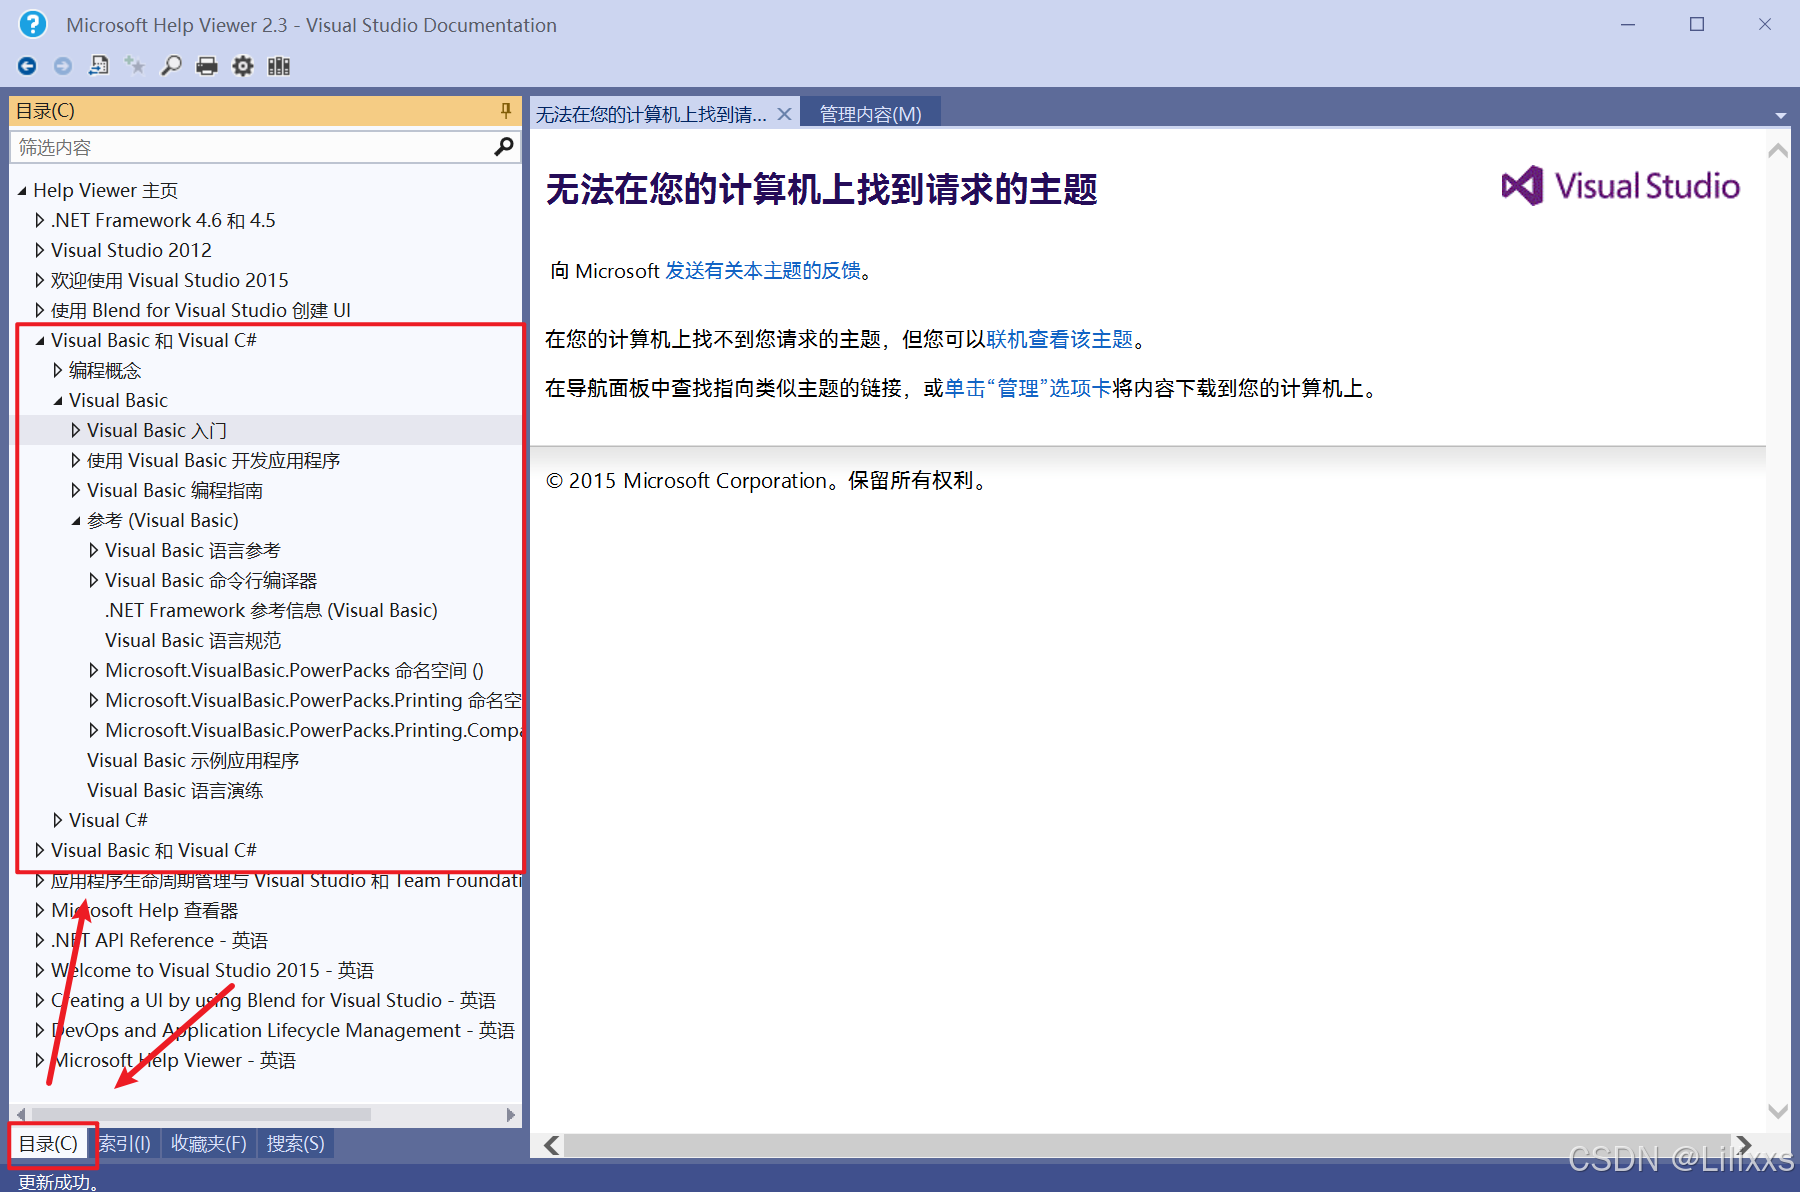
Task: Click content pane scroll up arrow
Action: point(1778,151)
